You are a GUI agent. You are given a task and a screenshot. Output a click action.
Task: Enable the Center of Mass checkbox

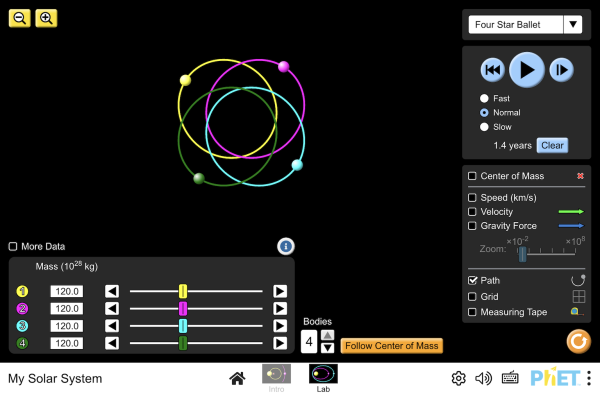pos(472,176)
